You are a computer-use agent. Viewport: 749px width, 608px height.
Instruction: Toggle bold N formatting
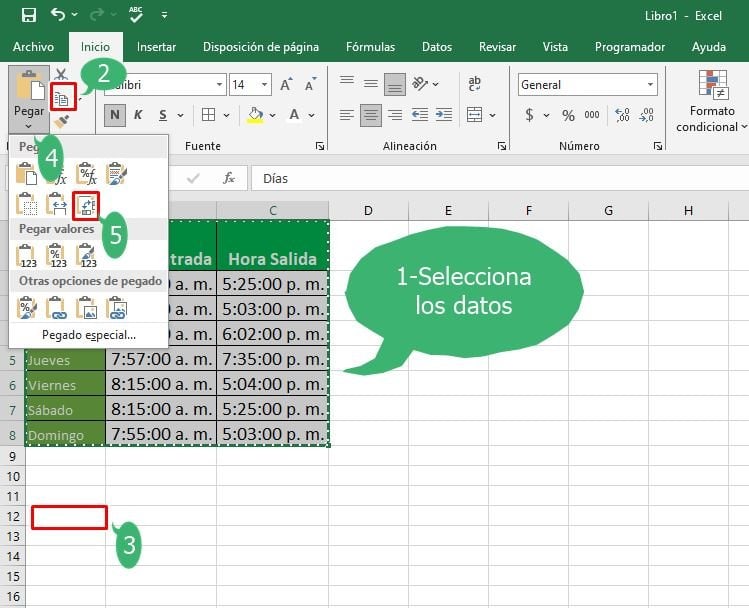point(115,115)
